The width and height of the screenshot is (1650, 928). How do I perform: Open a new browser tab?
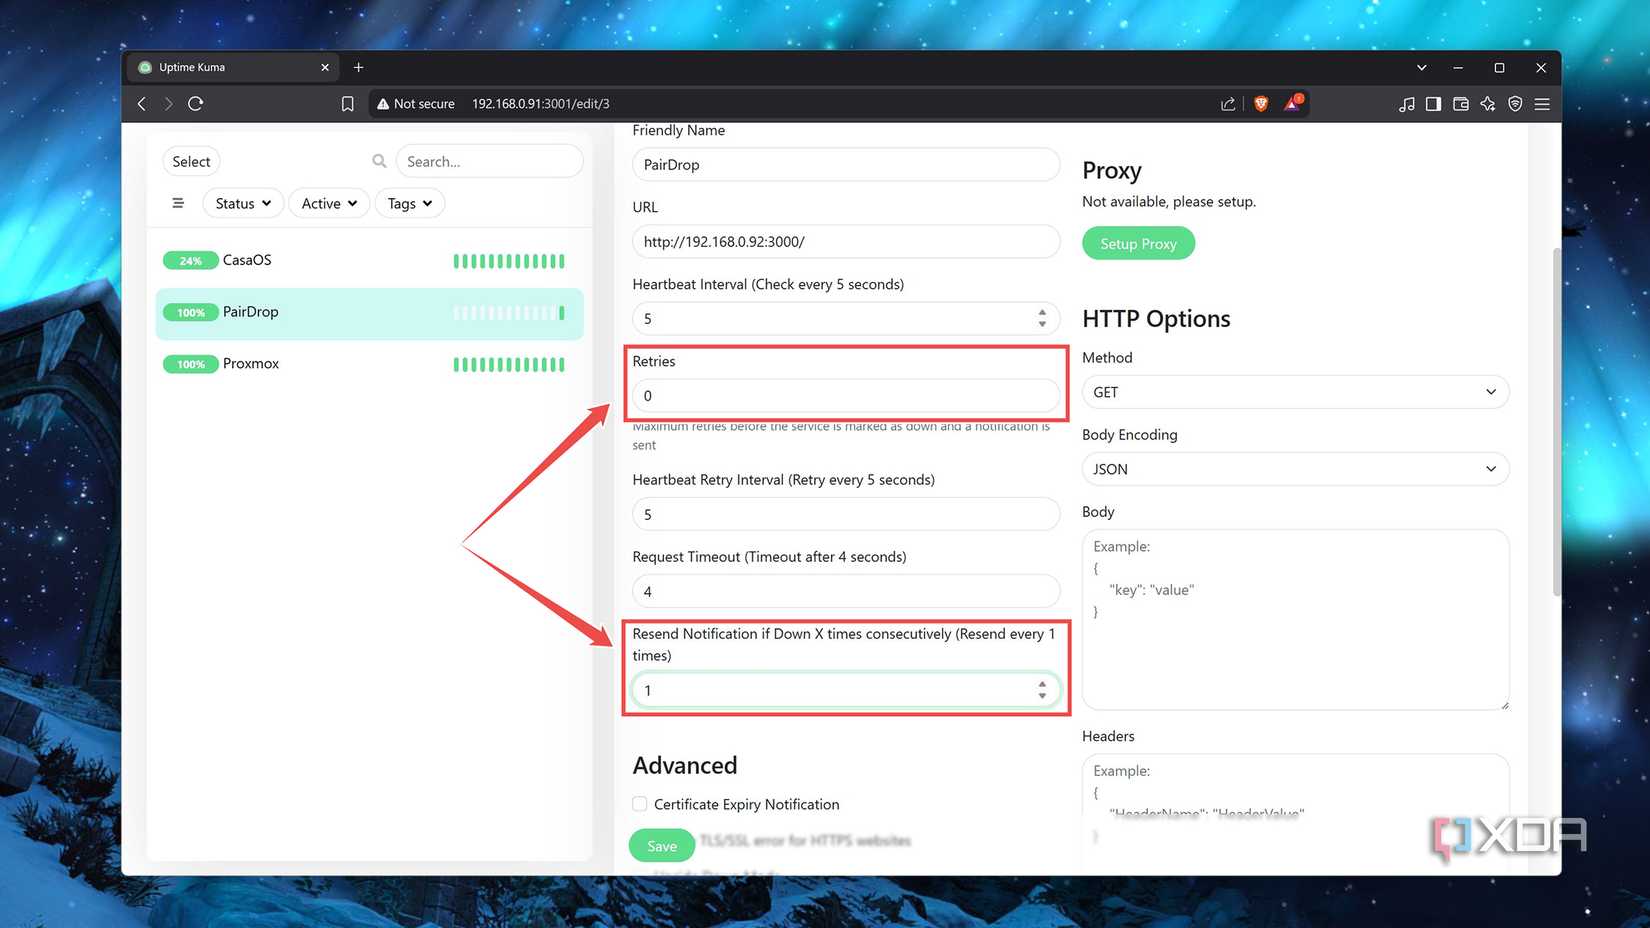click(358, 67)
